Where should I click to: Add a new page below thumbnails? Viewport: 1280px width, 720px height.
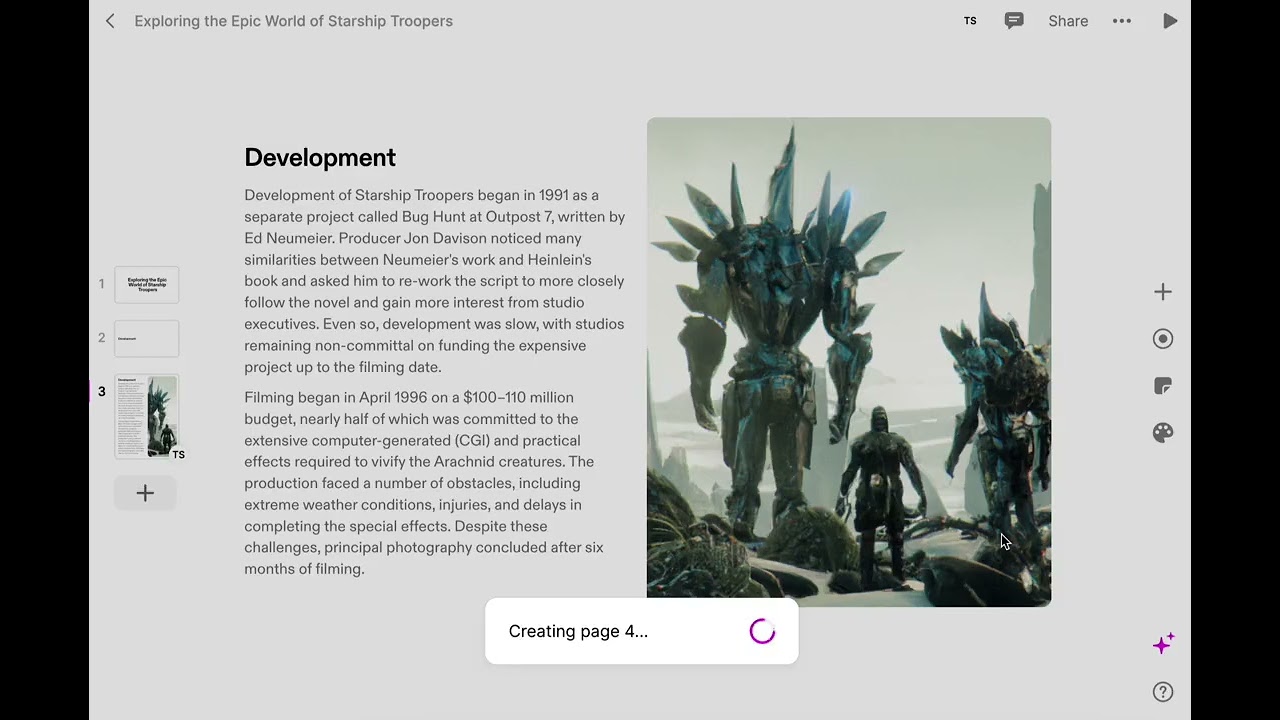point(145,493)
